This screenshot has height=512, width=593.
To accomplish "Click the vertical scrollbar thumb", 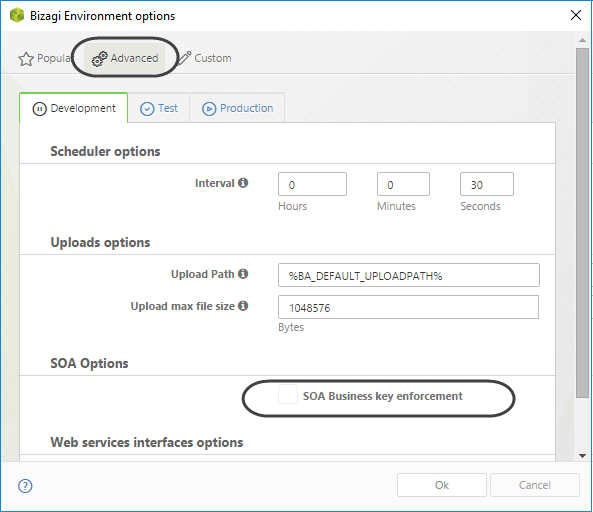I will (x=582, y=223).
